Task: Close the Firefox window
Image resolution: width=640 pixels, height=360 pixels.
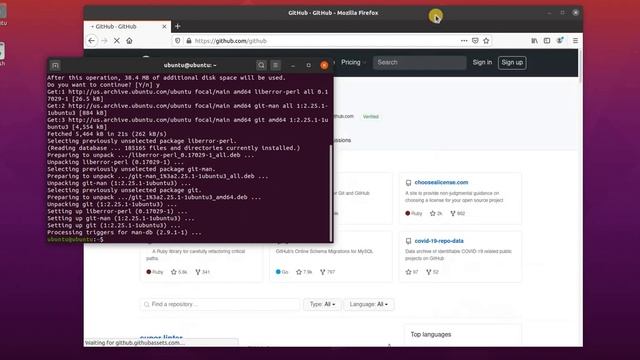Action: [576, 13]
